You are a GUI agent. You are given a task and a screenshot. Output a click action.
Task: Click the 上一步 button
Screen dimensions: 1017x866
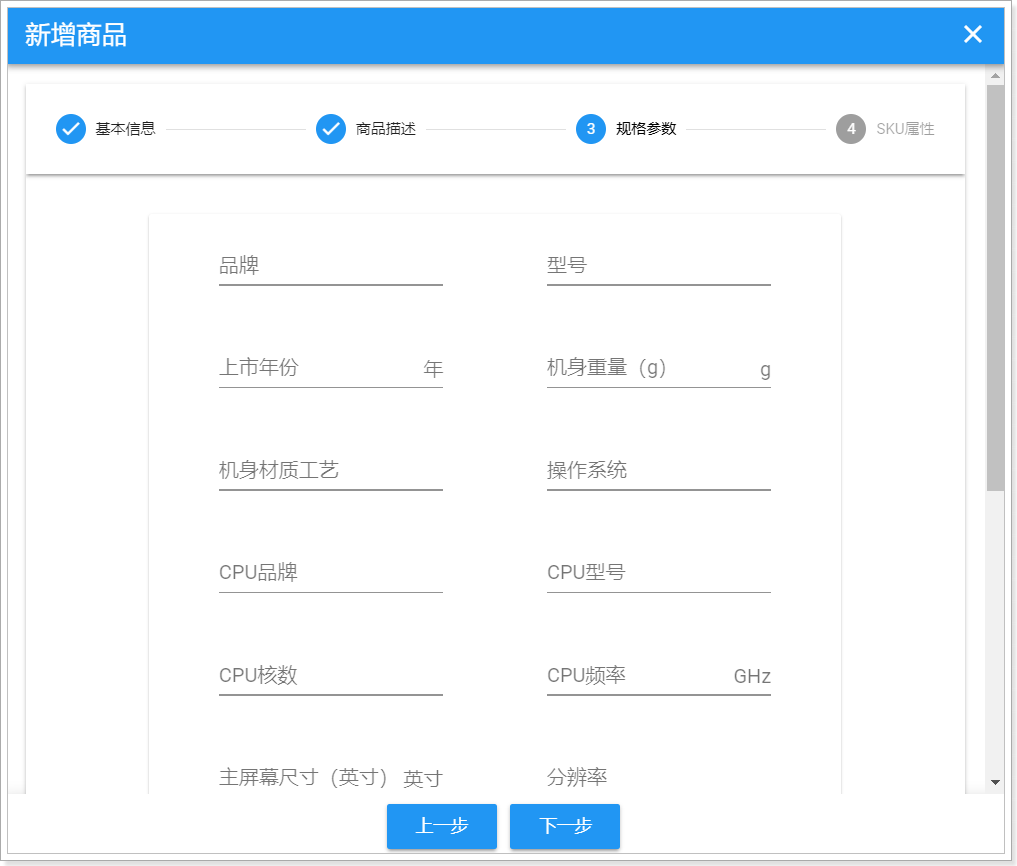pos(441,826)
